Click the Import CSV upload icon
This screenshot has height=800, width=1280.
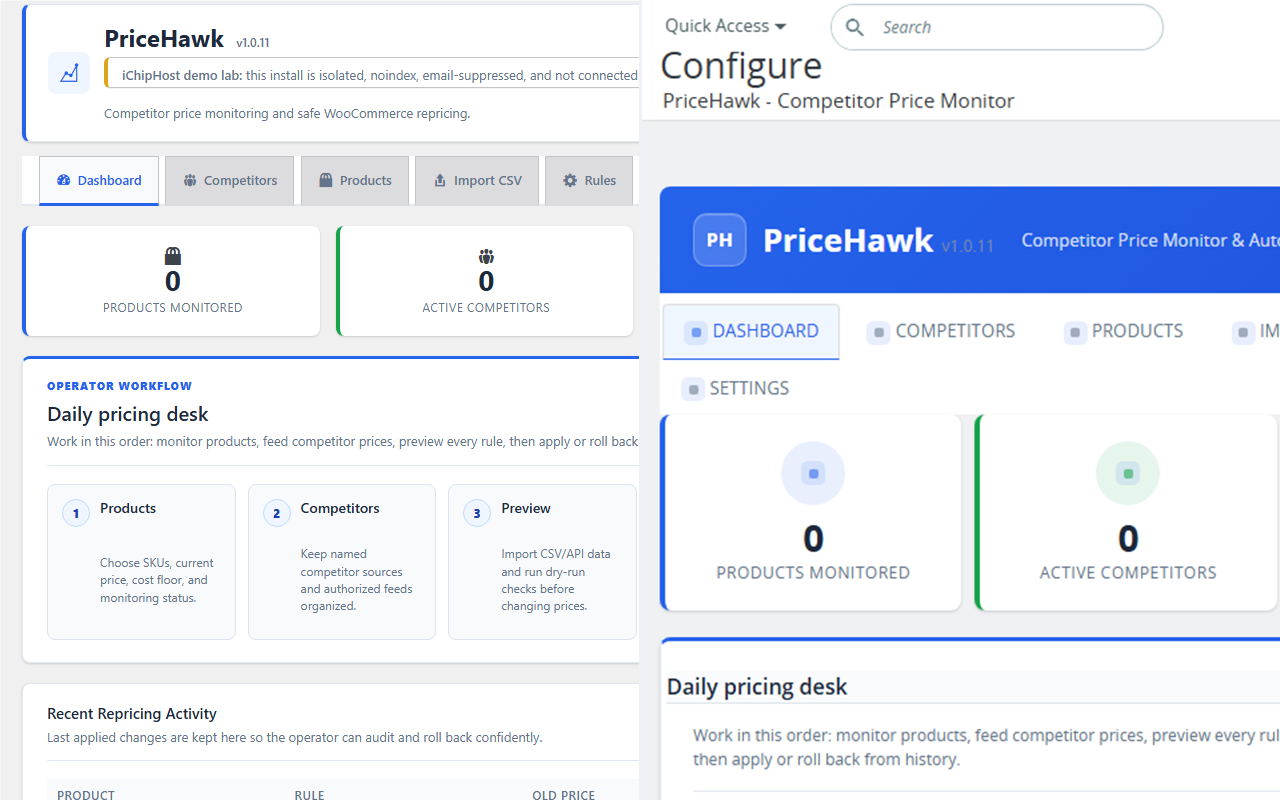[440, 181]
